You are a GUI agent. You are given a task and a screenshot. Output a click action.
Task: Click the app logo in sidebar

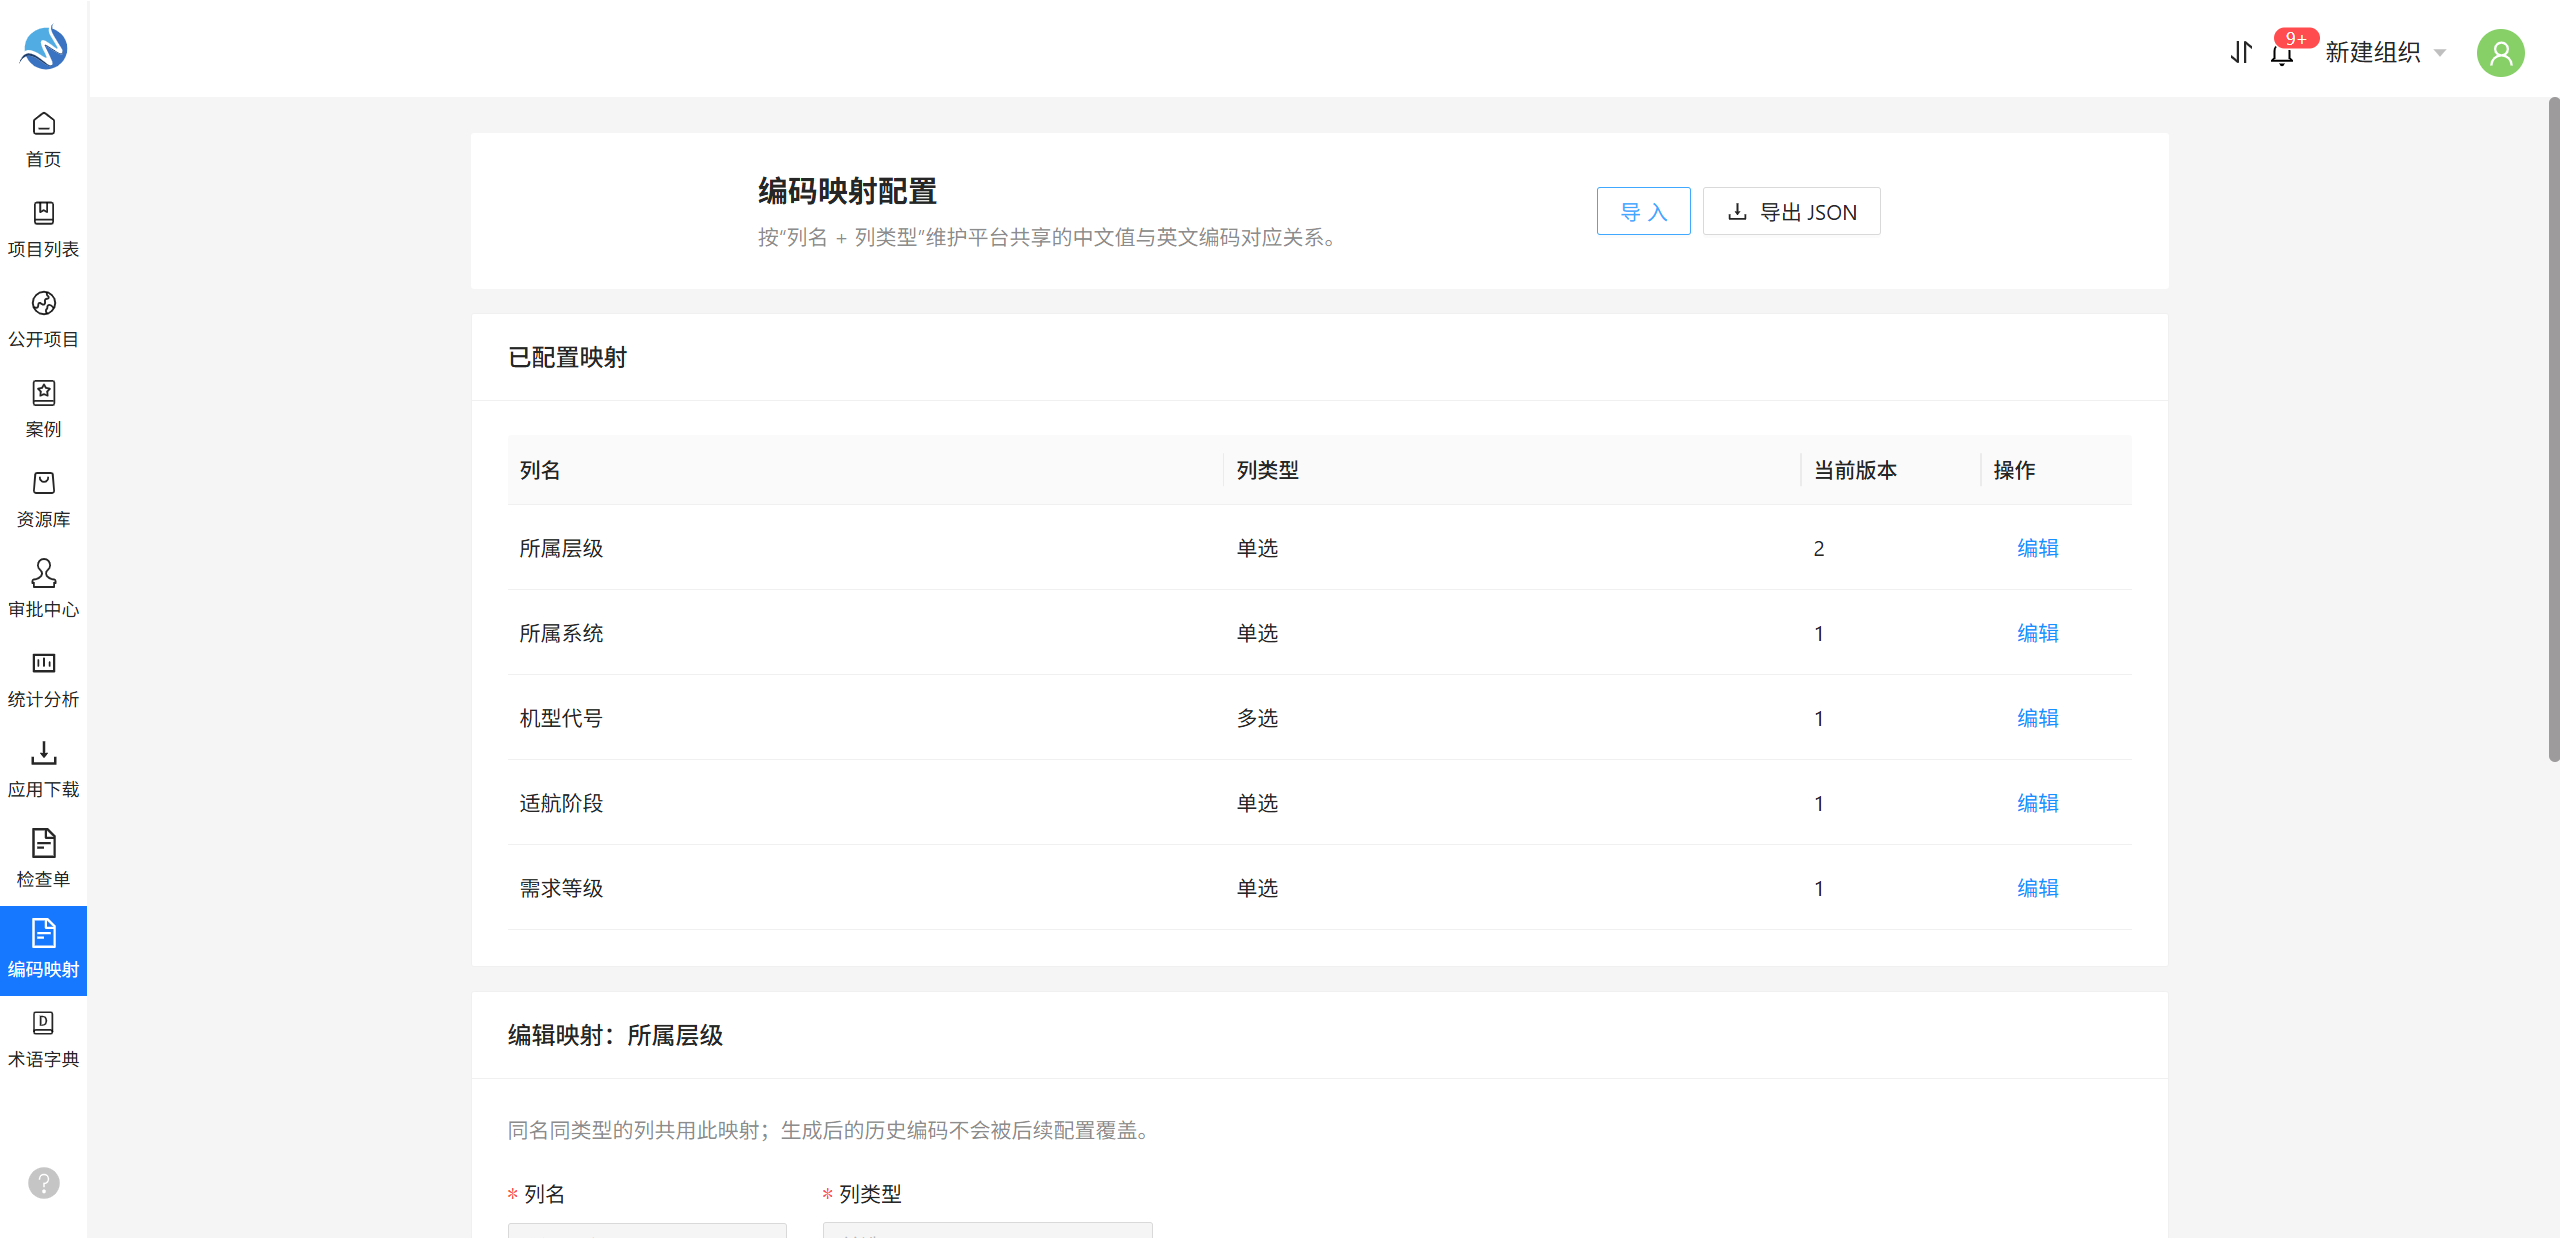44,47
